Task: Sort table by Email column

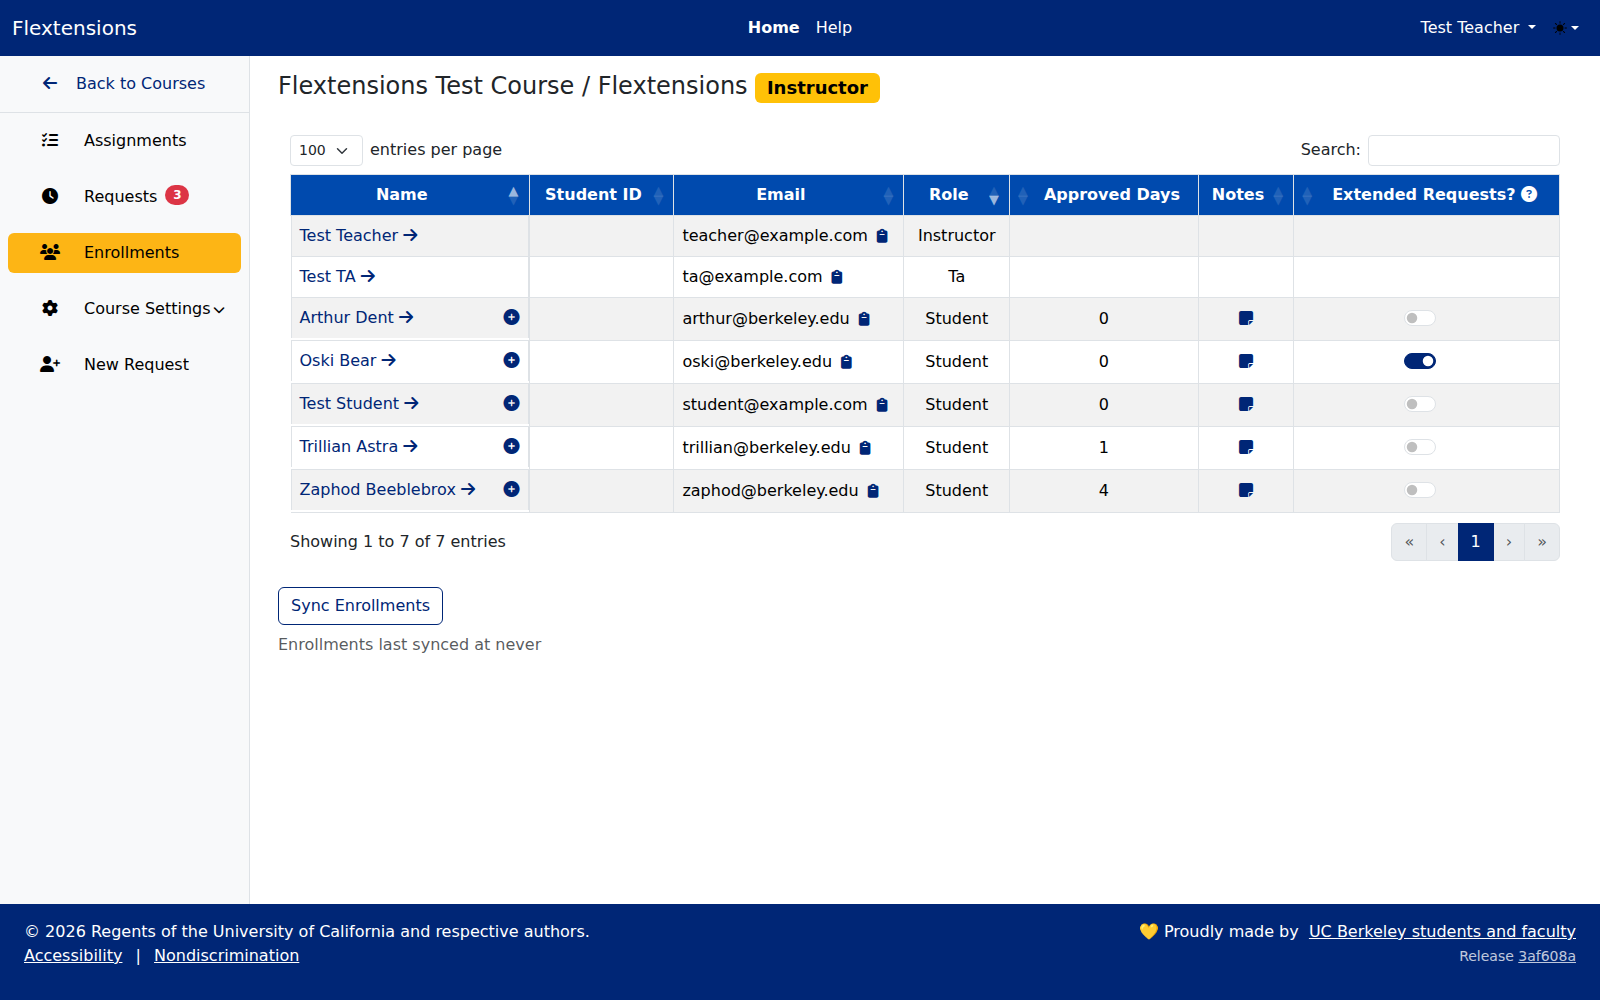Action: pos(788,195)
